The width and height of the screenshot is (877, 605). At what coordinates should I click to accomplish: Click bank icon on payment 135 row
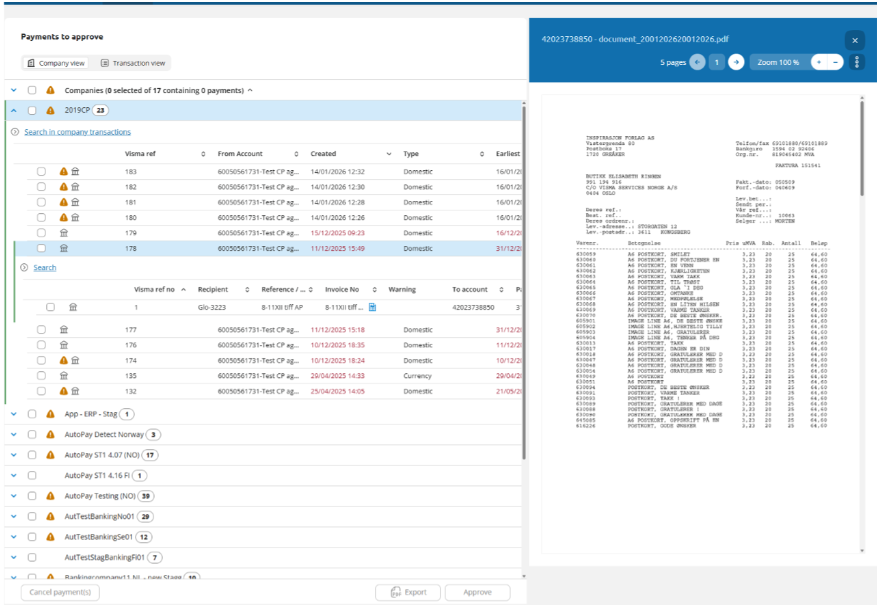click(x=64, y=376)
